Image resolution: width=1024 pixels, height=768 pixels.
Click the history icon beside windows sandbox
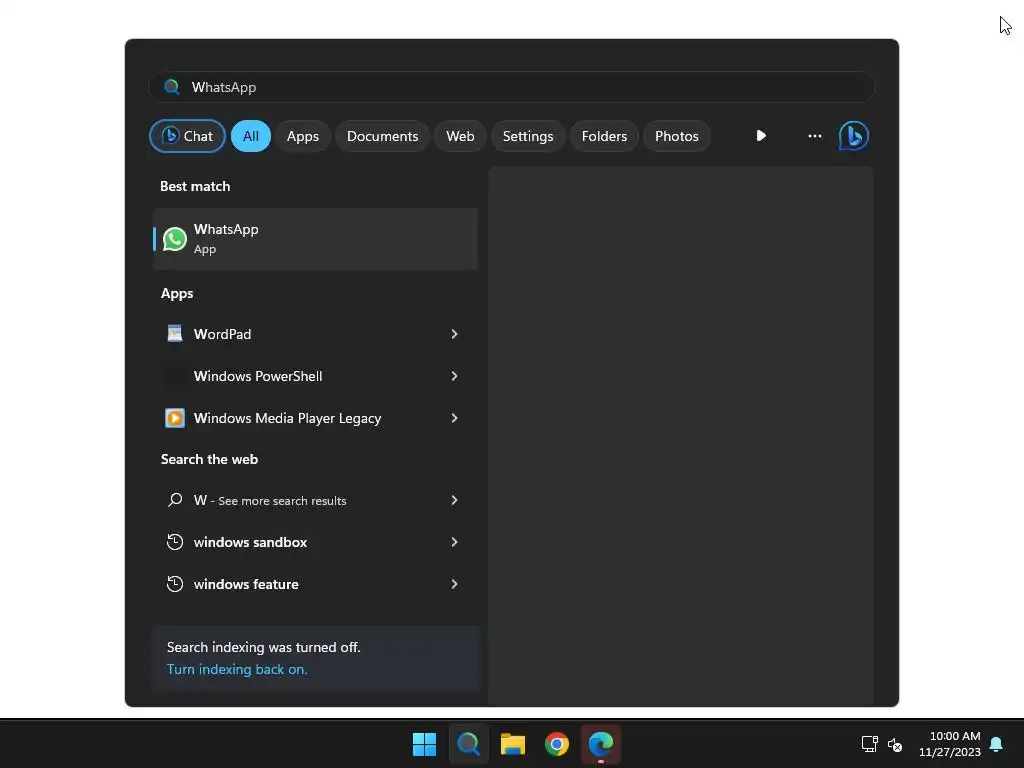click(174, 542)
